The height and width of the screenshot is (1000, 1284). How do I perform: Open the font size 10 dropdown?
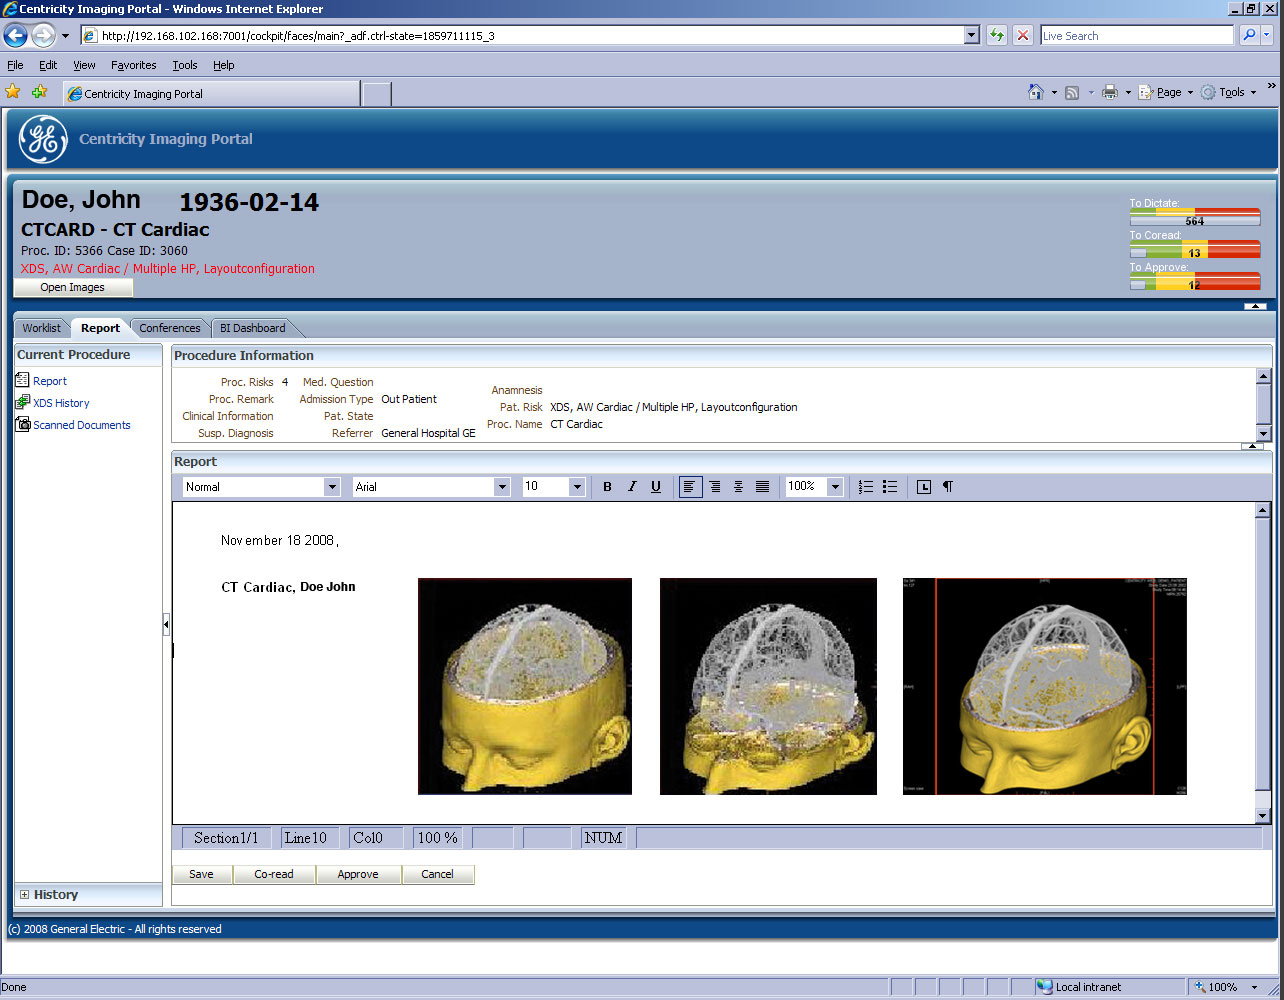(x=577, y=487)
